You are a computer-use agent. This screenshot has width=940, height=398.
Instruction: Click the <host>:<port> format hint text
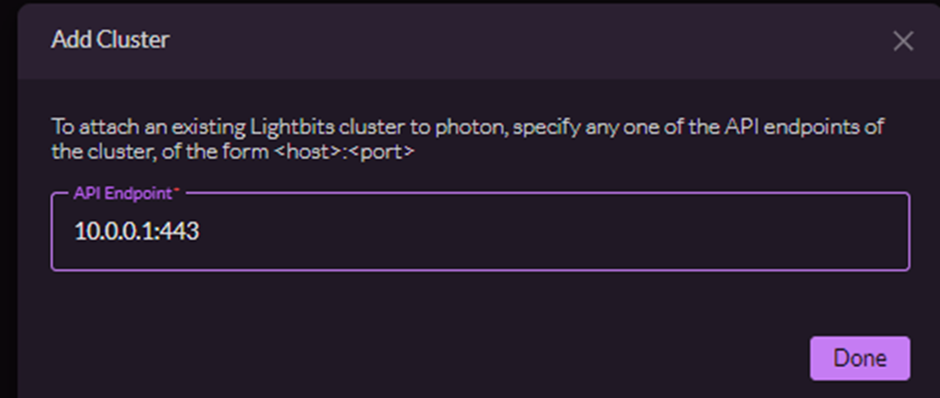[x=344, y=151]
